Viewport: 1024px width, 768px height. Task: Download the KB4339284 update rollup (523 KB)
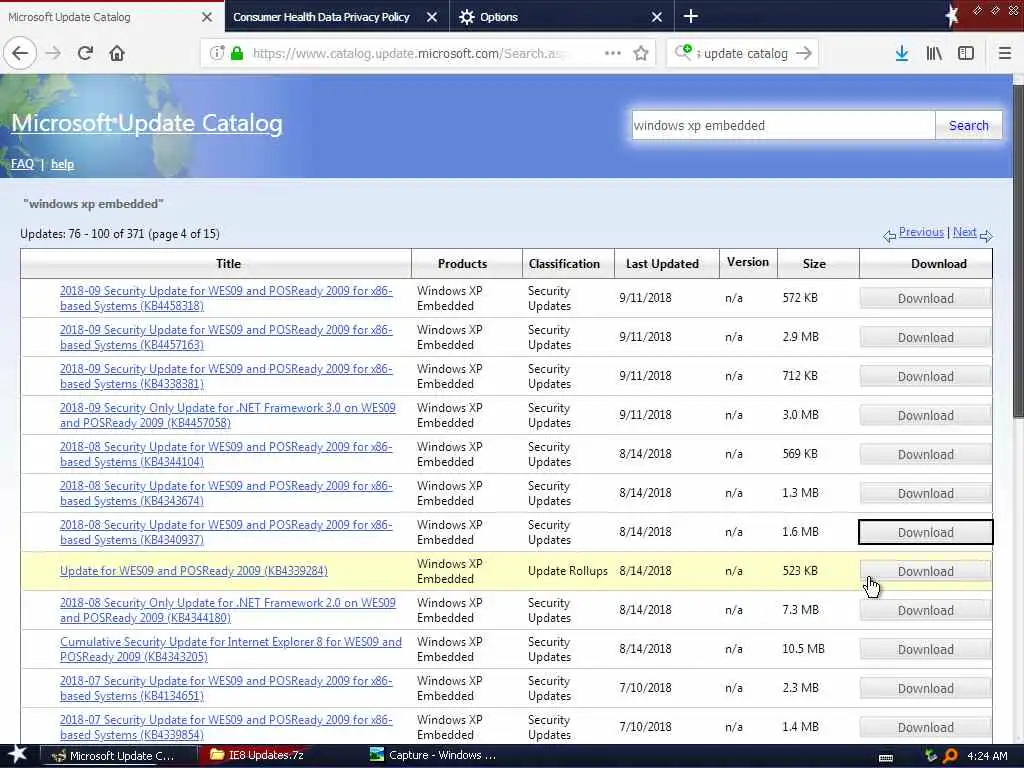(925, 571)
